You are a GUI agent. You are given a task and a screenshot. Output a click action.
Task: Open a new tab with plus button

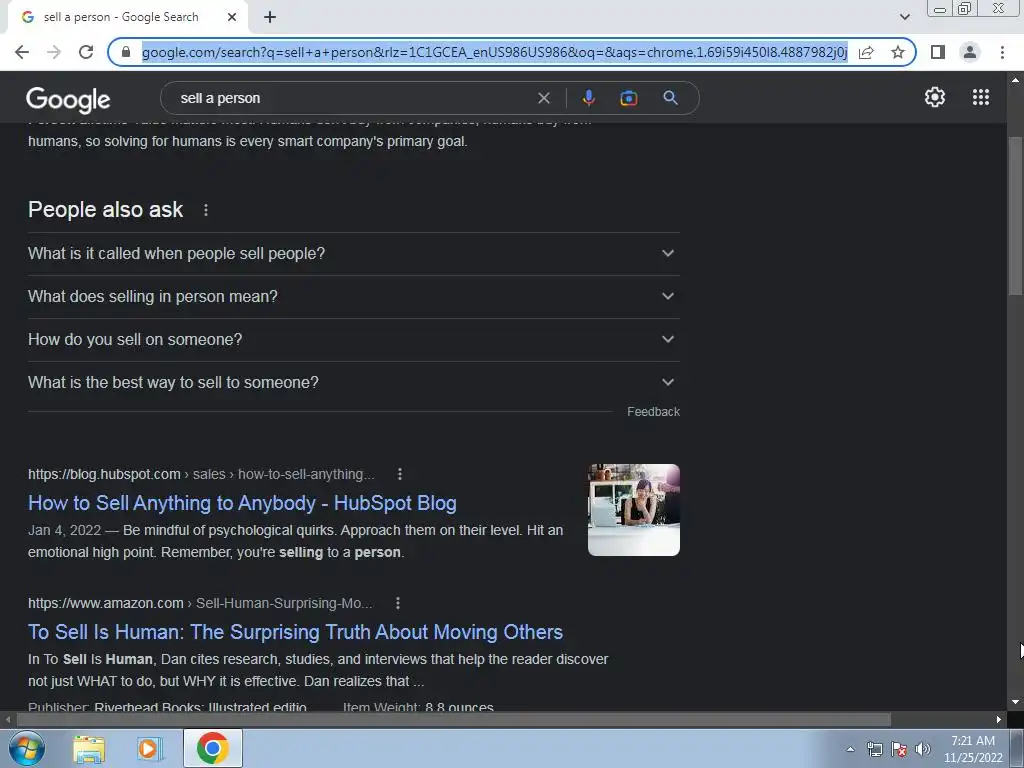point(270,17)
